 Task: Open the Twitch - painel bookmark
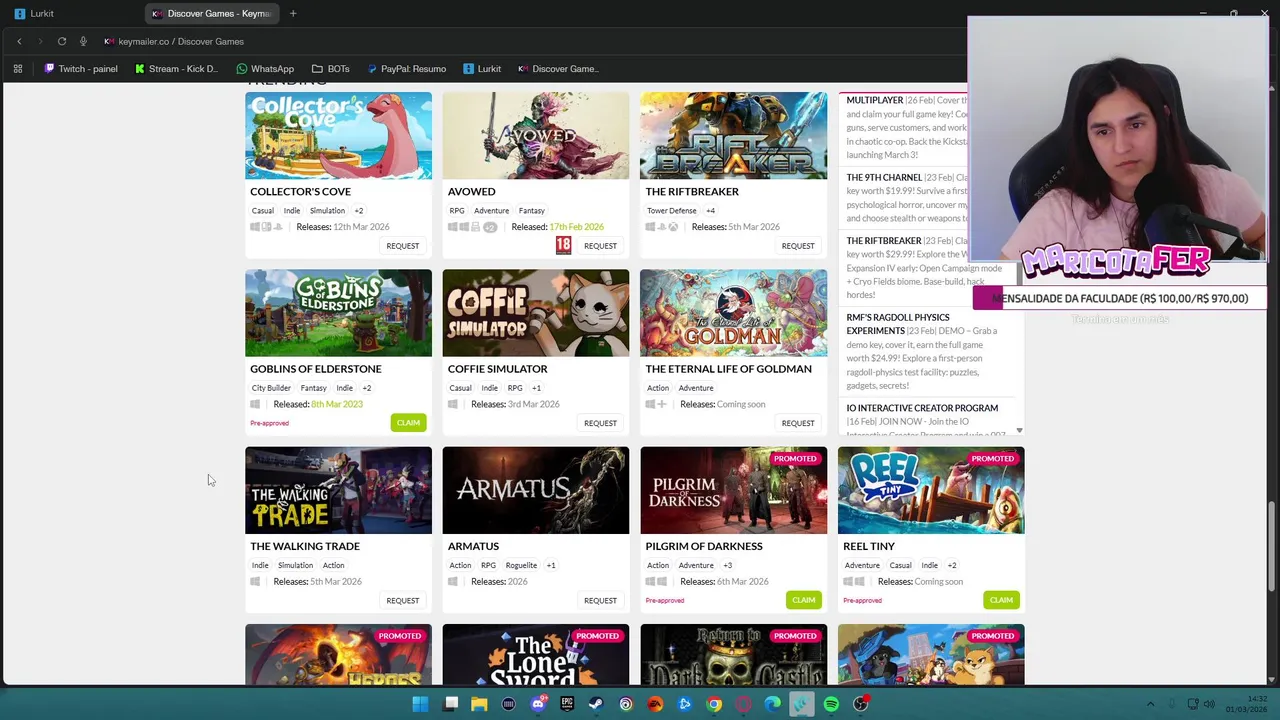pos(81,69)
